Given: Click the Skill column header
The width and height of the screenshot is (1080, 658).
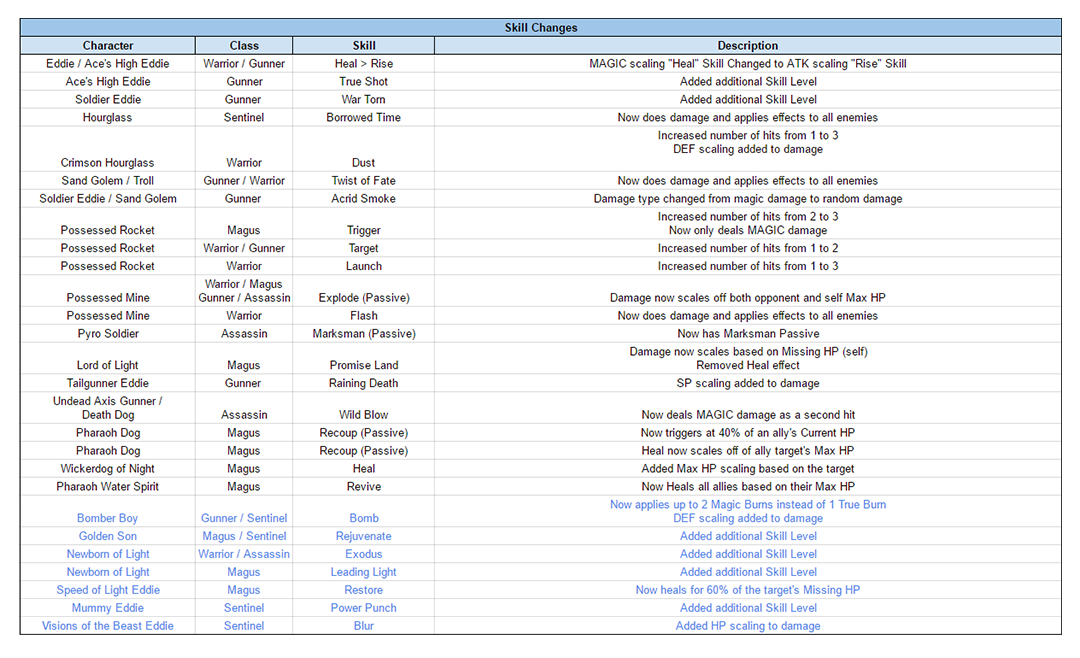Looking at the screenshot, I should point(364,46).
